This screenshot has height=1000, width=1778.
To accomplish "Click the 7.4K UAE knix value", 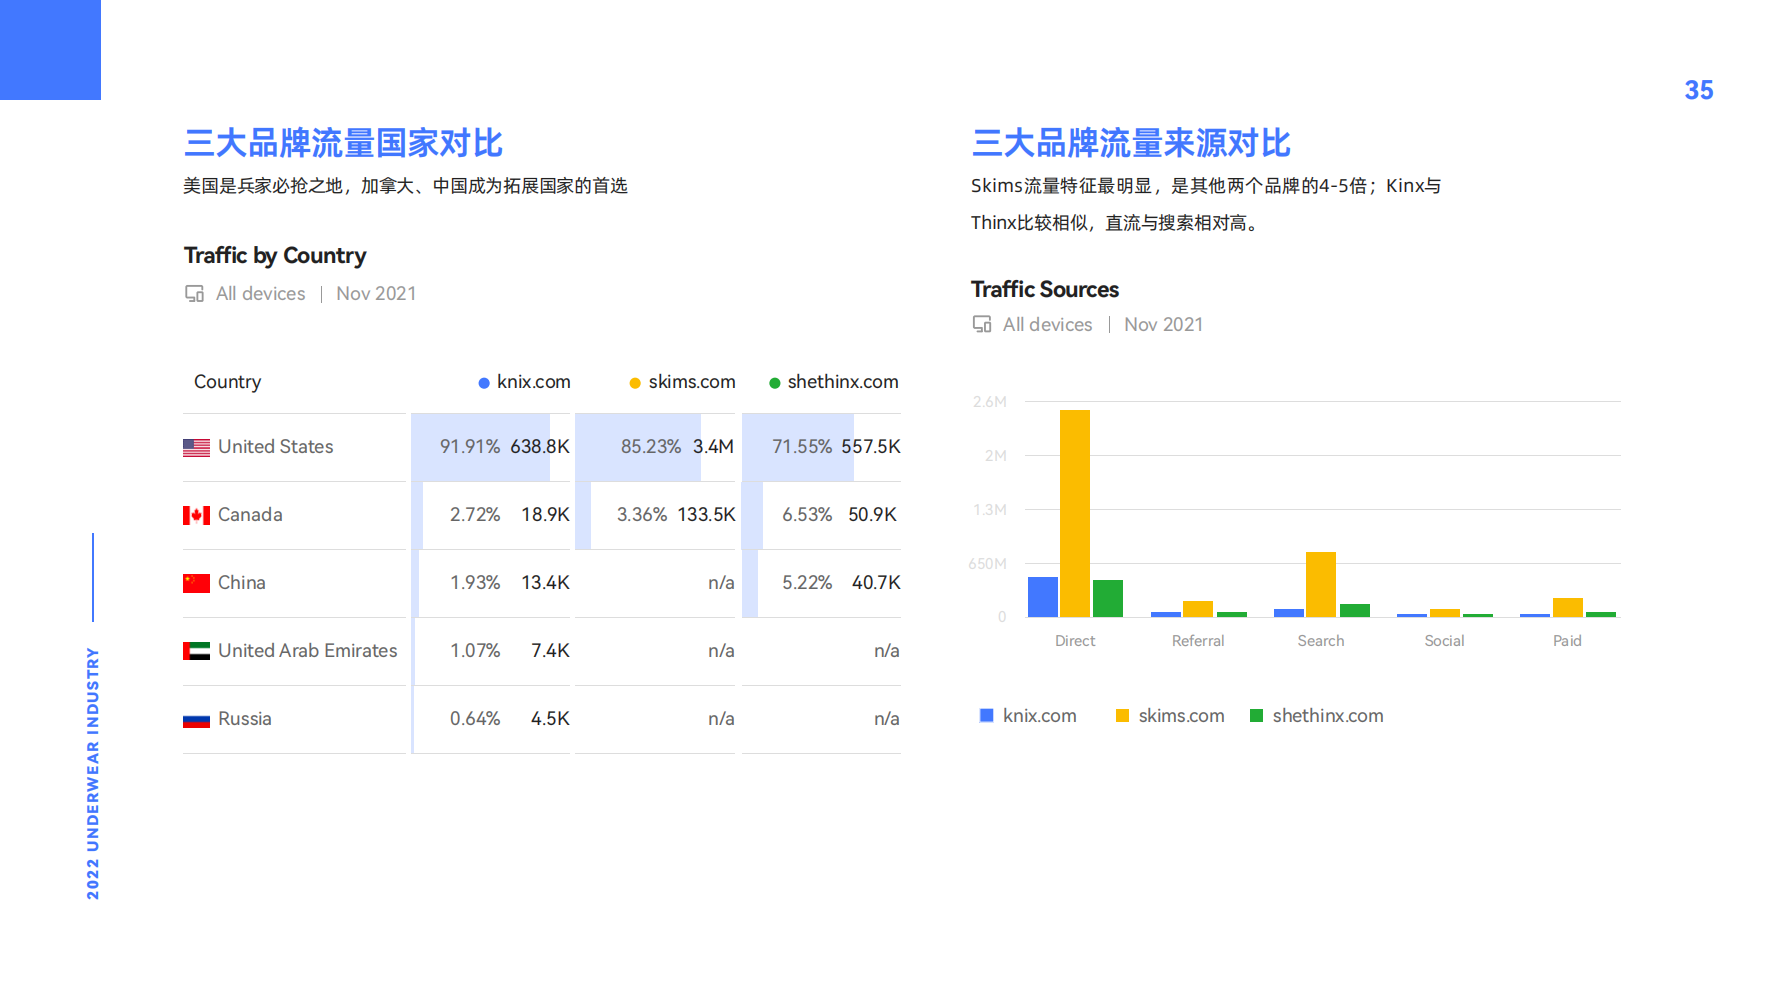I will point(551,651).
